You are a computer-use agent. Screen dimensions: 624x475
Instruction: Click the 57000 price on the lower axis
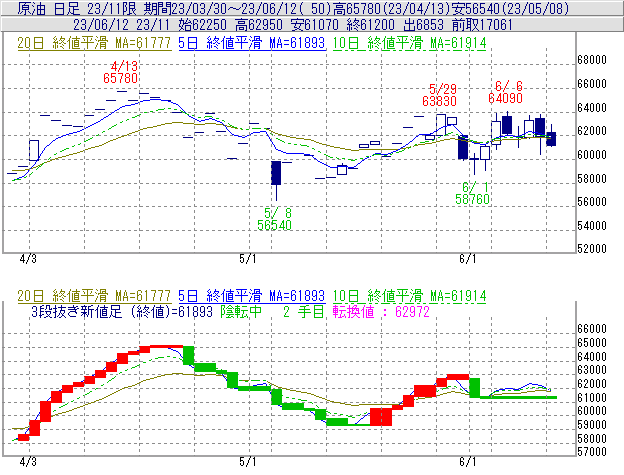click(592, 452)
